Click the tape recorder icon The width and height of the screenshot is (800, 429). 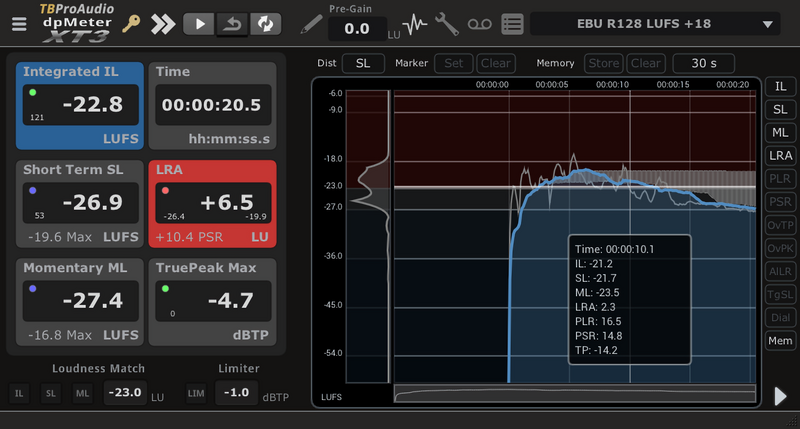(479, 25)
